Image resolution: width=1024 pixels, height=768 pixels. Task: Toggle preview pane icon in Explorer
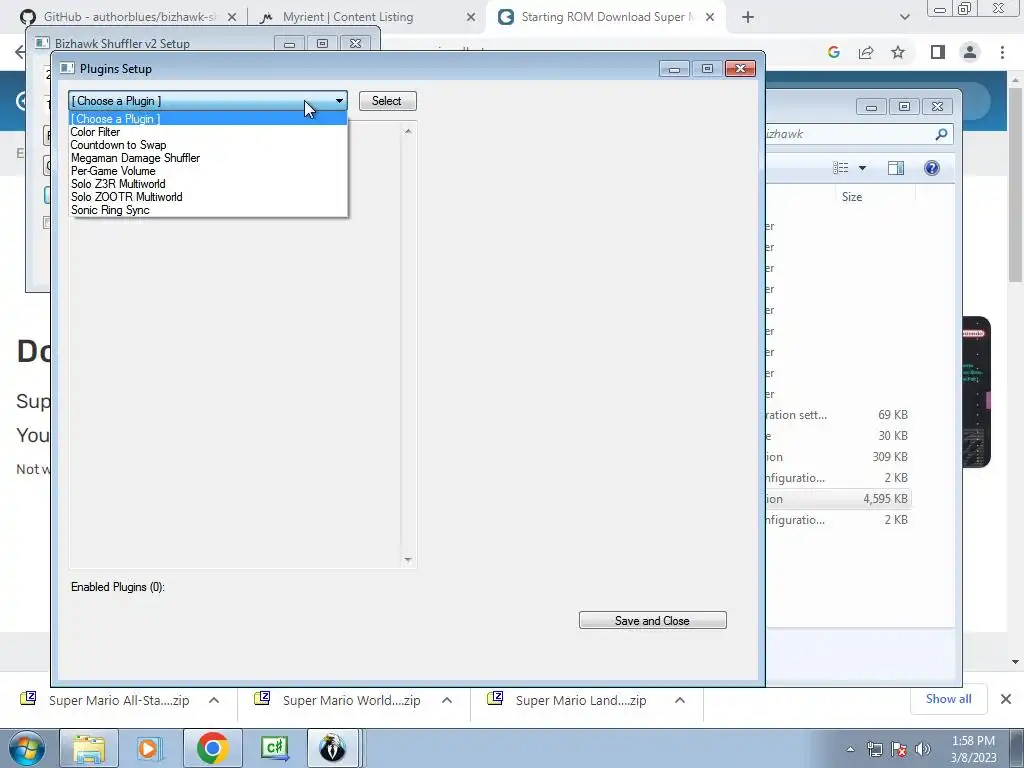pos(896,168)
